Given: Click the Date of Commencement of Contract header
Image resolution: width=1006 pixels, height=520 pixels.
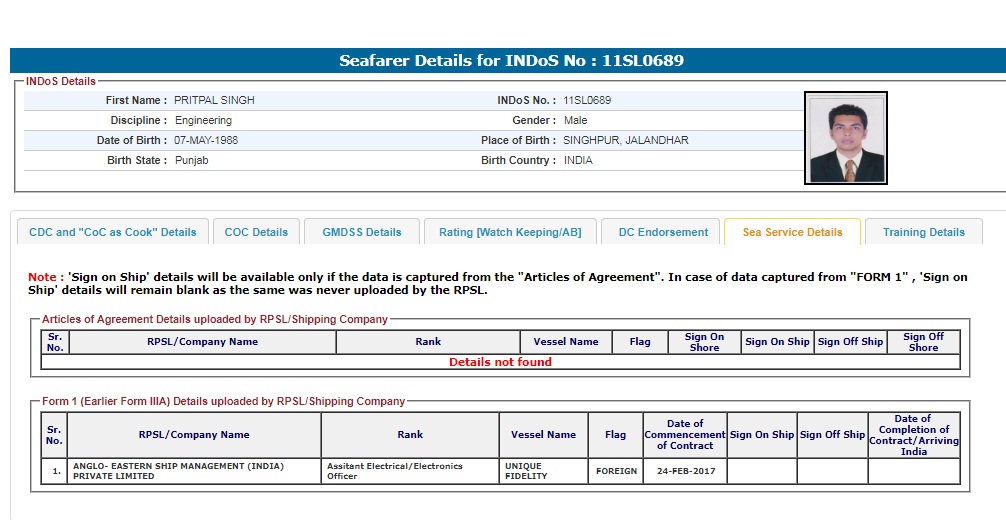Looking at the screenshot, I should tap(685, 435).
